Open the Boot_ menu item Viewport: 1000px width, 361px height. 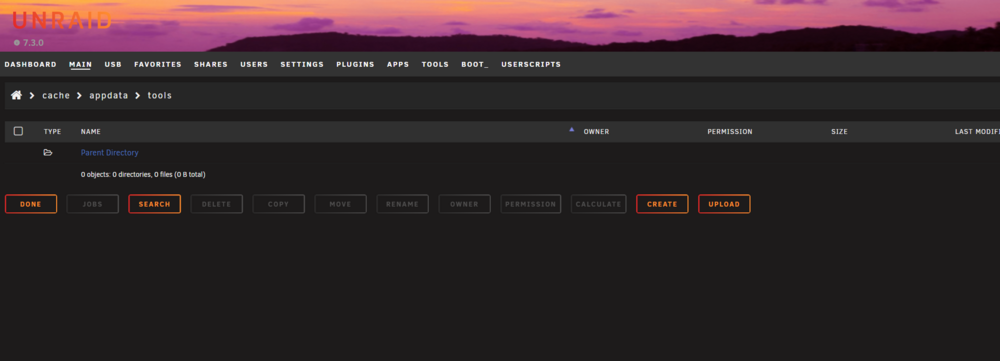[475, 64]
